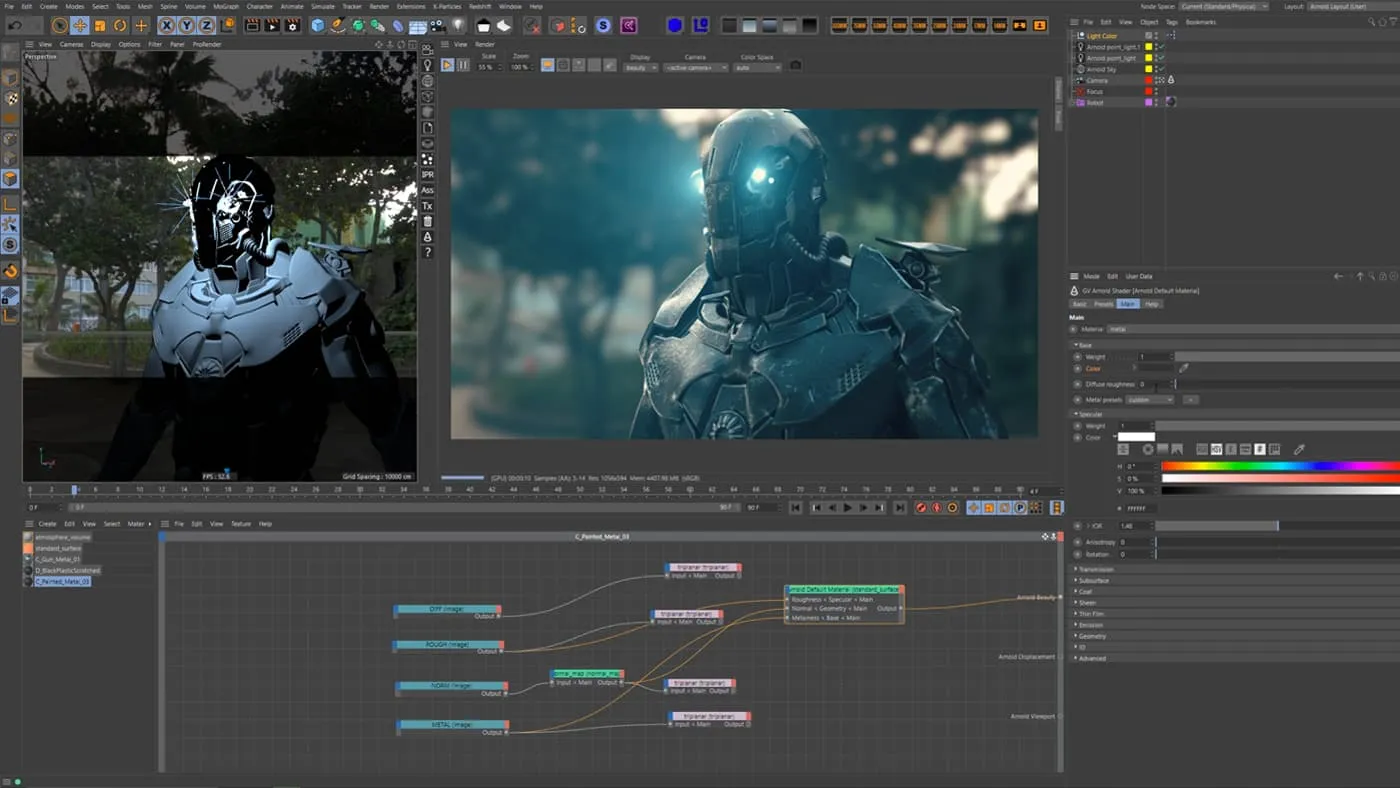This screenshot has width=1400, height=788.
Task: Click the Cube primitive icon
Action: [x=318, y=25]
